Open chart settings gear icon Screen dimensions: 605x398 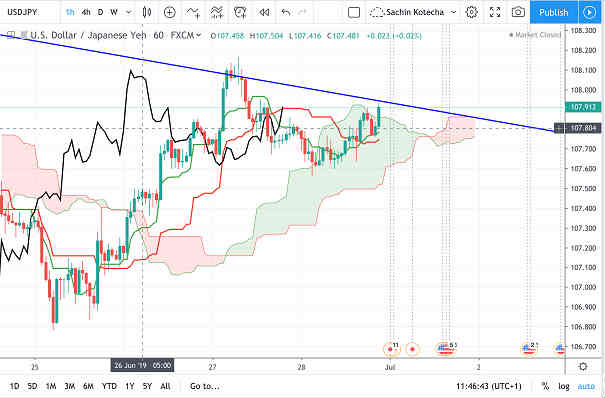[471, 12]
